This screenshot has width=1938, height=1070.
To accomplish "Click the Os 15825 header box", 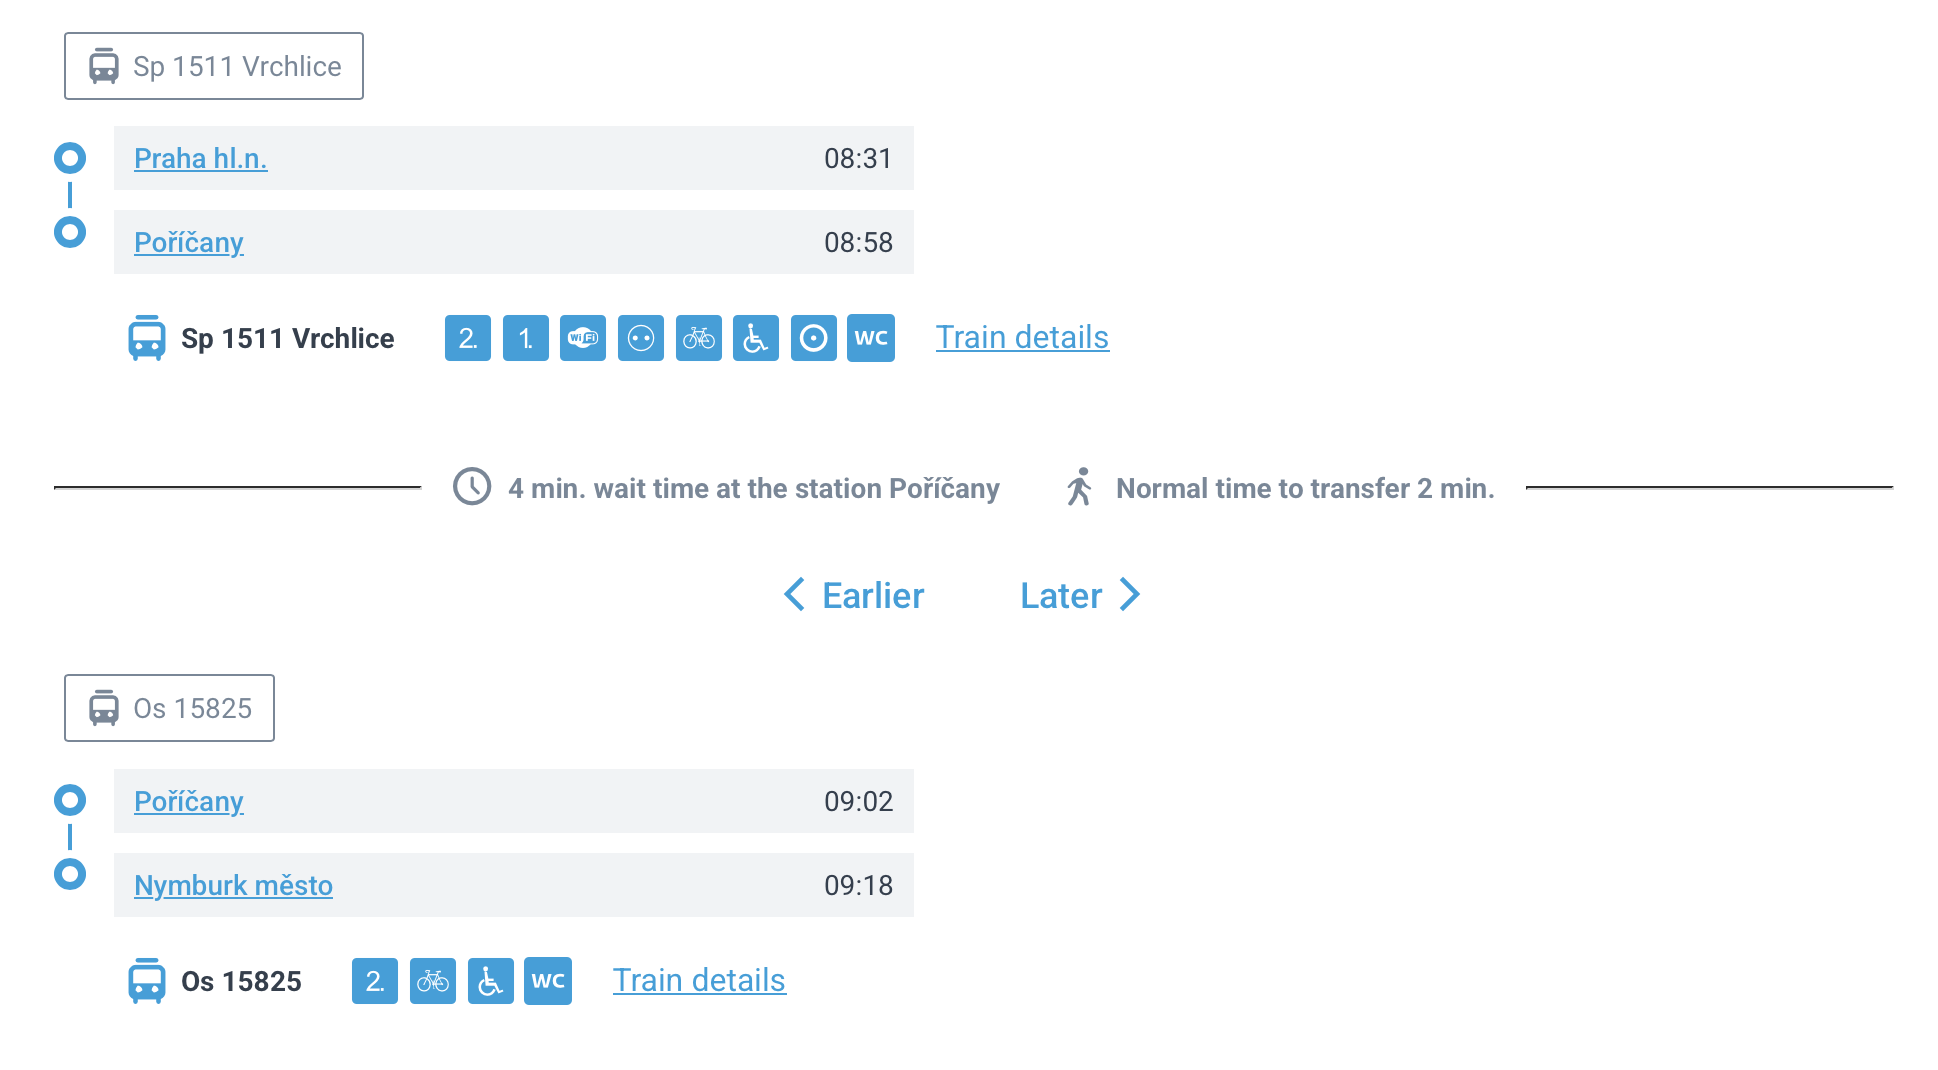I will point(170,708).
